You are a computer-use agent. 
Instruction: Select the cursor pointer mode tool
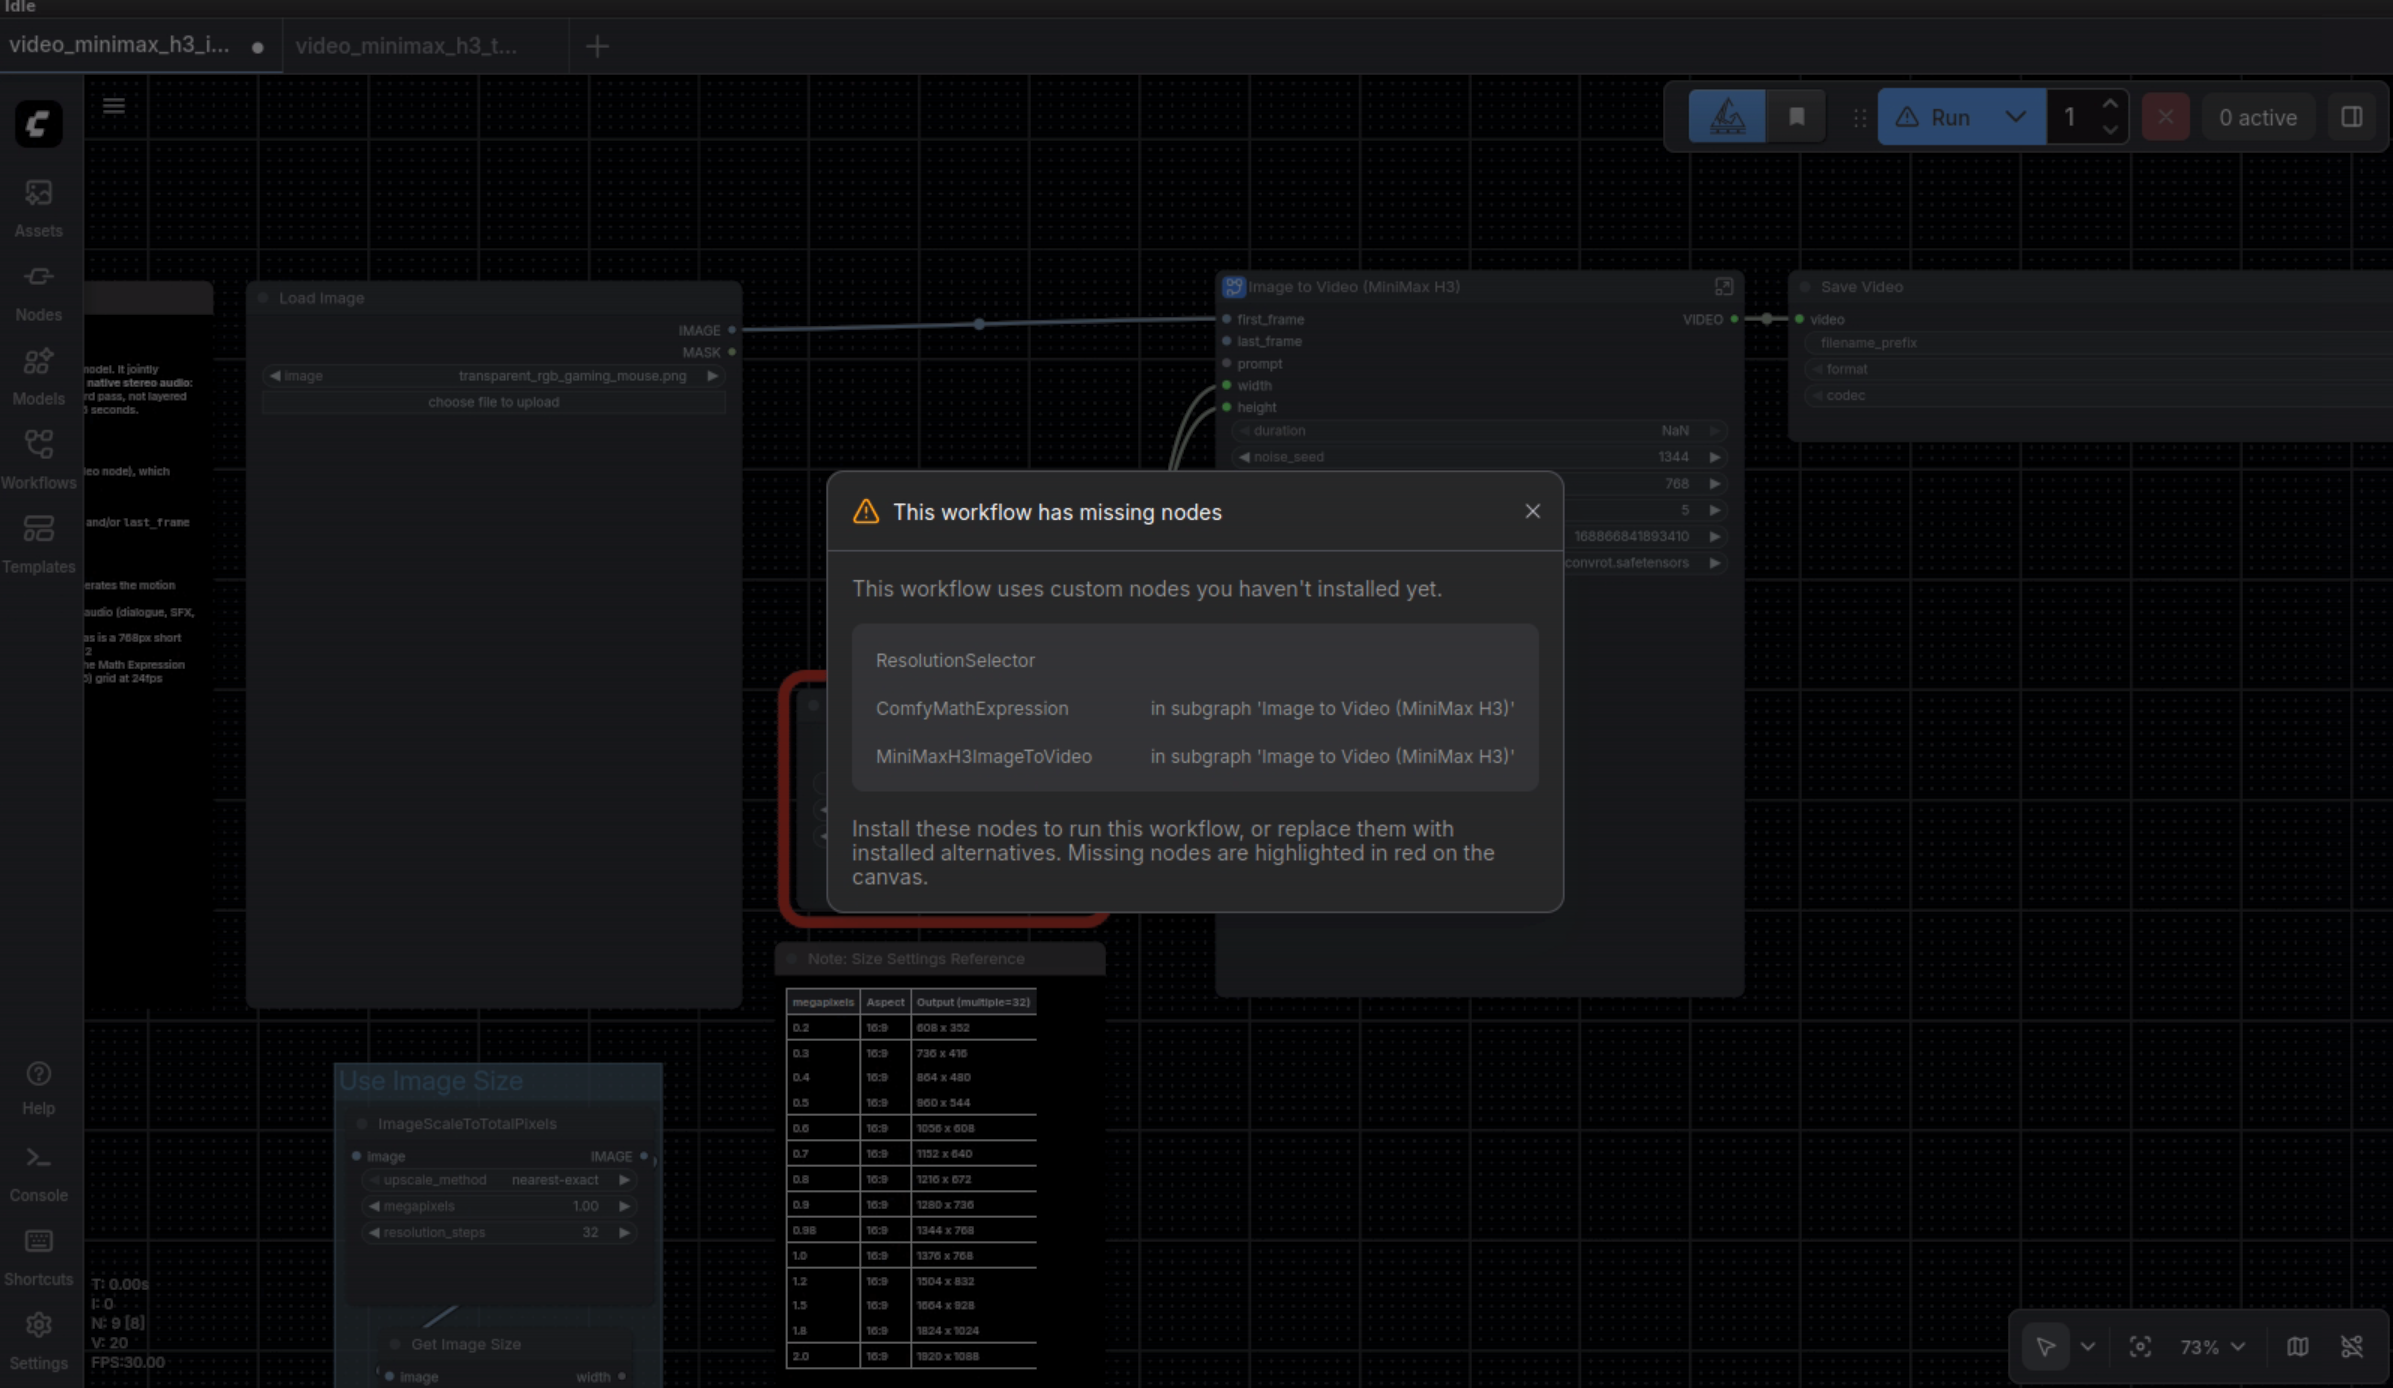[2045, 1346]
